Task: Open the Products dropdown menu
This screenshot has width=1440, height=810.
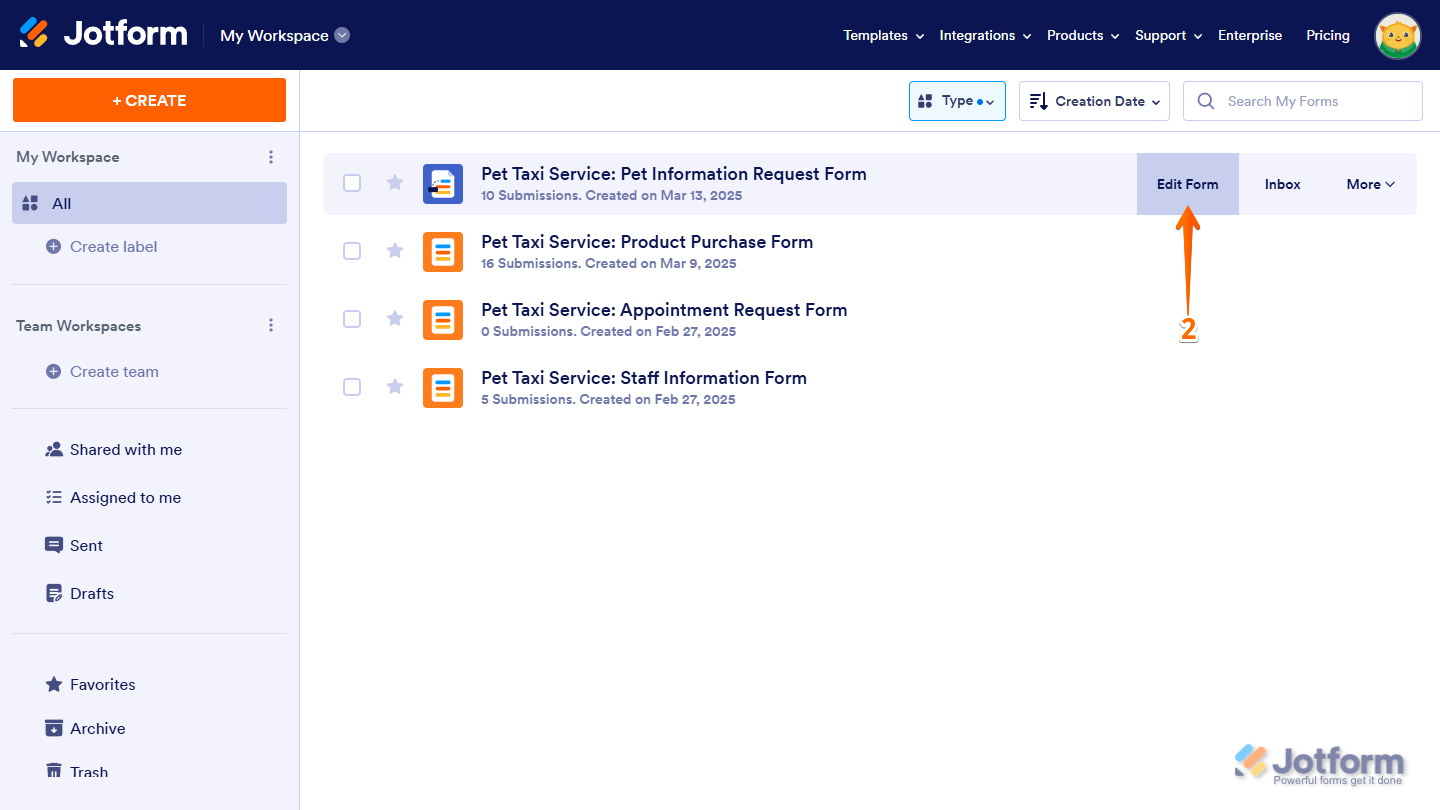Action: tap(1083, 35)
